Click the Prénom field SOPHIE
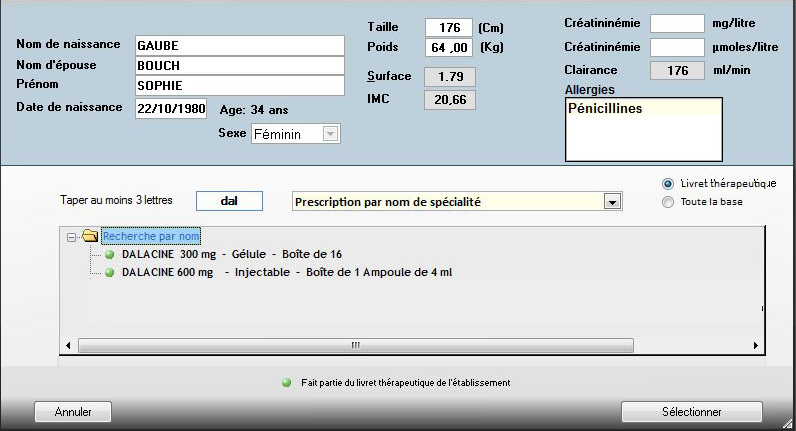The width and height of the screenshot is (796, 431). (240, 85)
